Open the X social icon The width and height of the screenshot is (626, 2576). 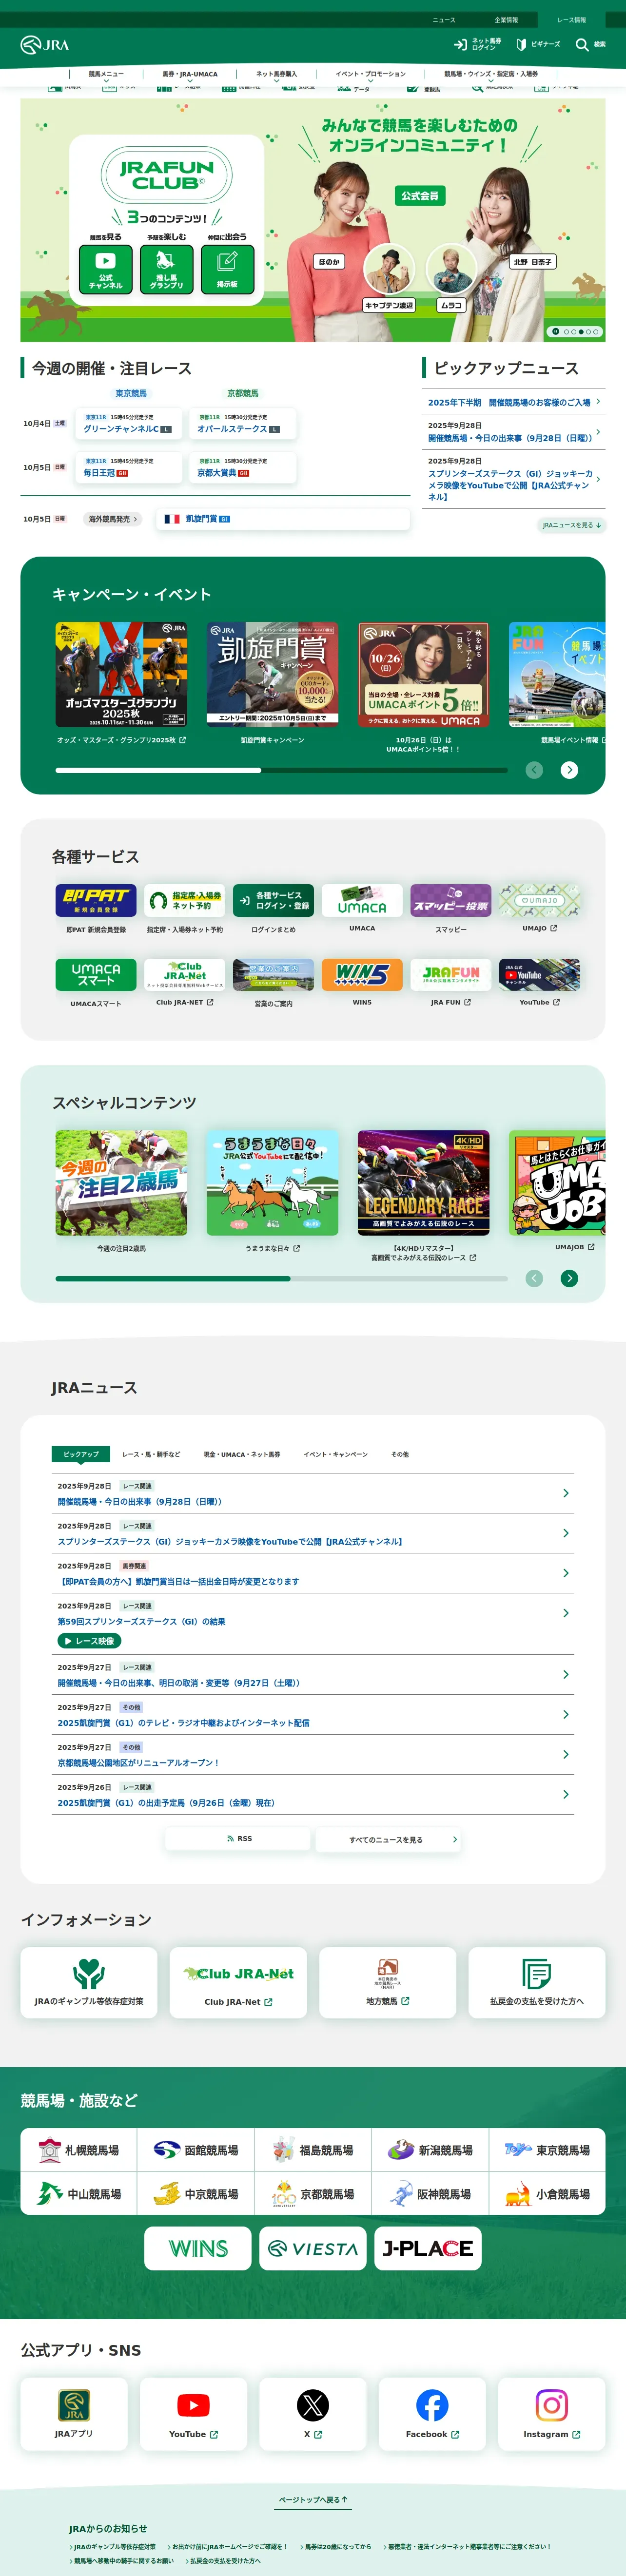coord(313,2405)
